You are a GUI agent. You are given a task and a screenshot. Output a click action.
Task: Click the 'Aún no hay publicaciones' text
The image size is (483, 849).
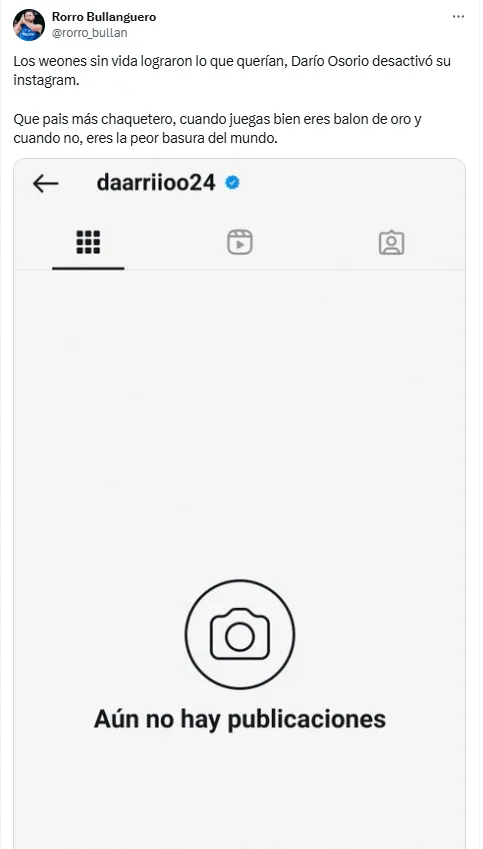[x=240, y=719]
